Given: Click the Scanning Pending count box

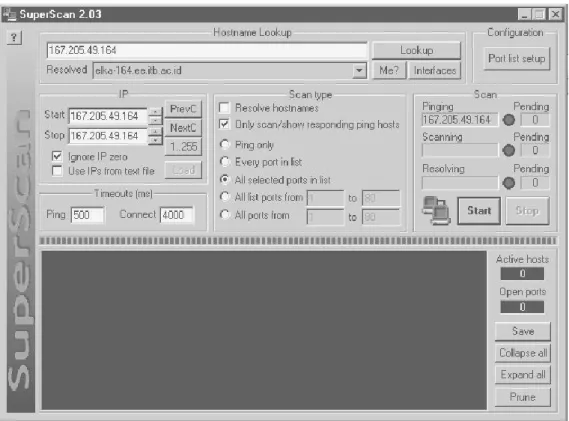Looking at the screenshot, I should [535, 150].
